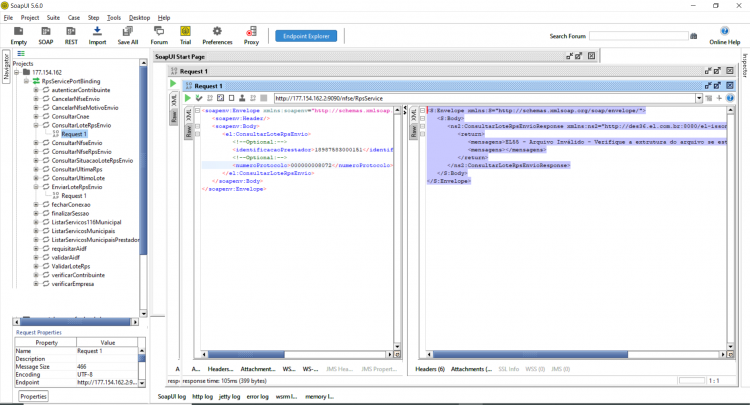Viewport: 750px width, 405px height.
Task: Click the Endpoint Explorer button
Action: 306,36
